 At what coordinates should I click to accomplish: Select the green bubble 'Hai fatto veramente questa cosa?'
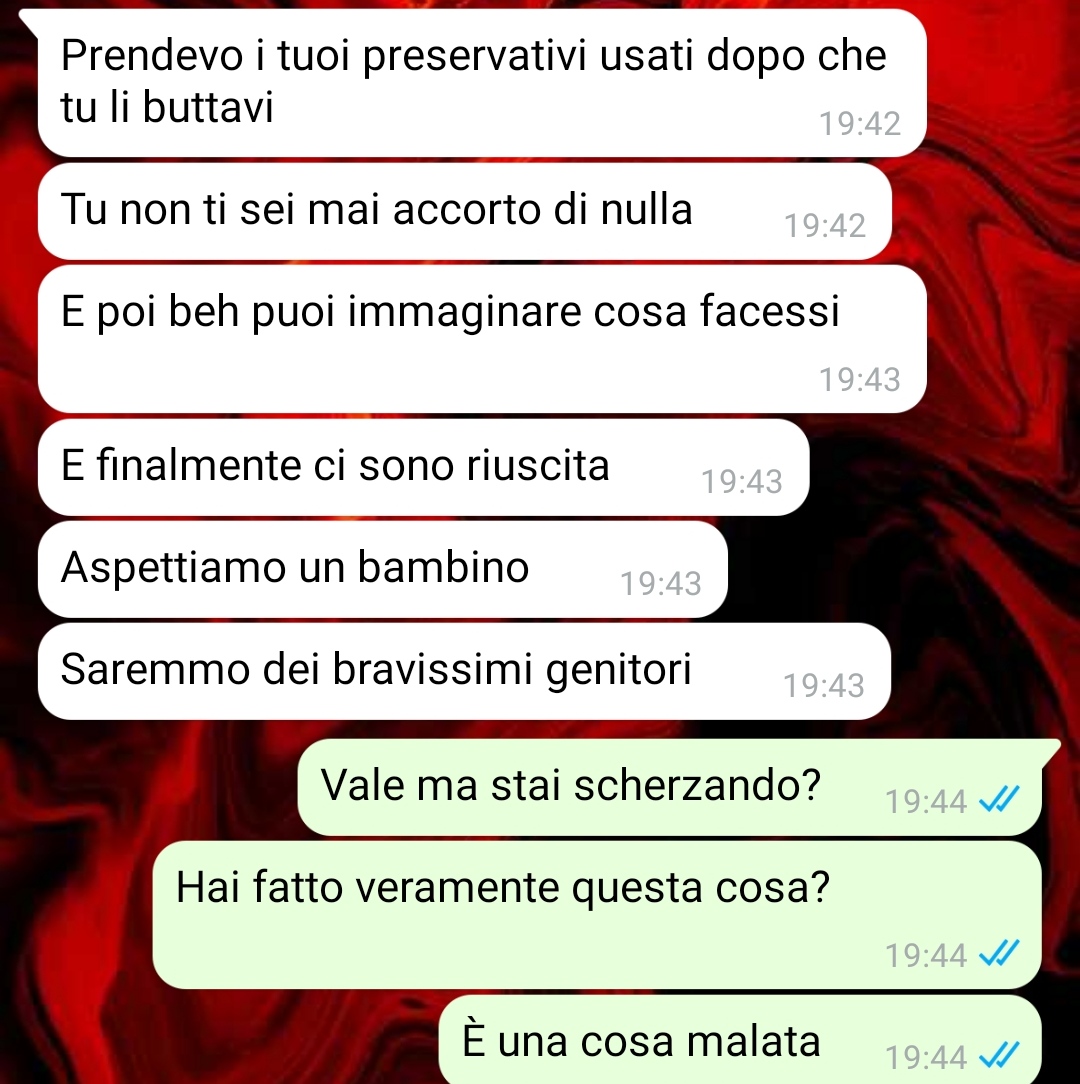point(597,915)
